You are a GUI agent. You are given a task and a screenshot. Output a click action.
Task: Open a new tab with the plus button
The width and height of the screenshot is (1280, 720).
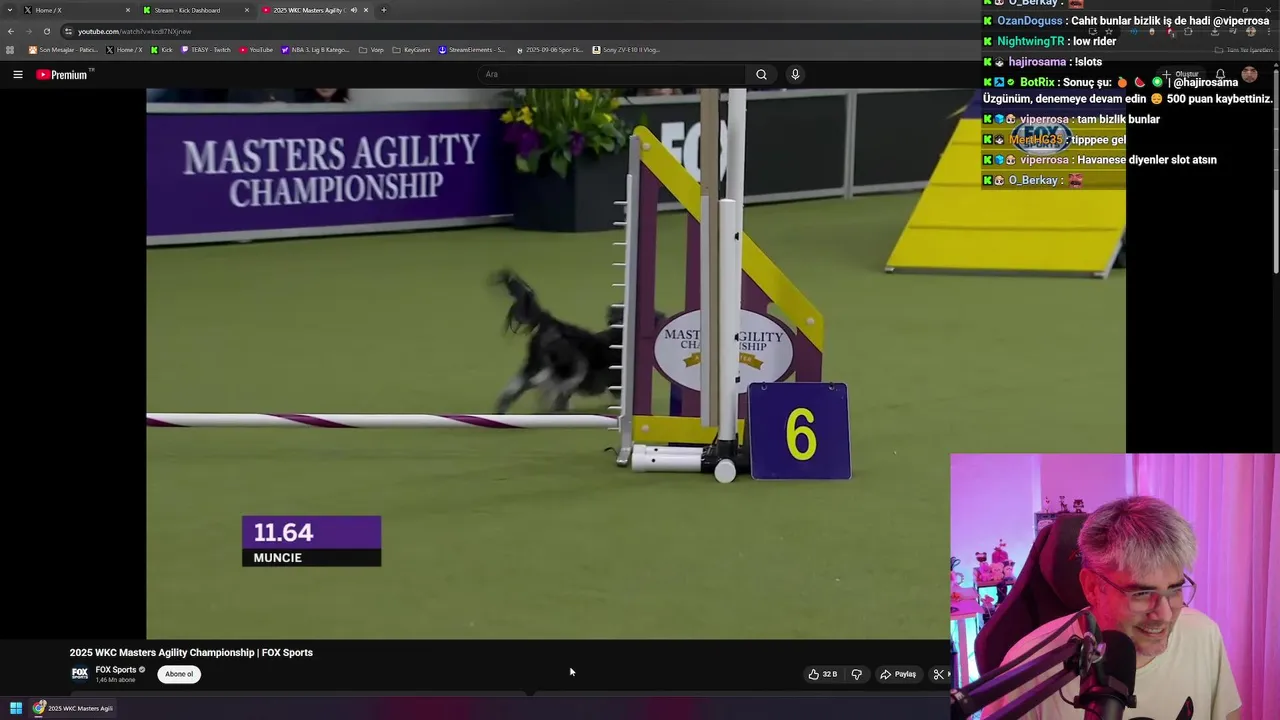pyautogui.click(x=383, y=10)
